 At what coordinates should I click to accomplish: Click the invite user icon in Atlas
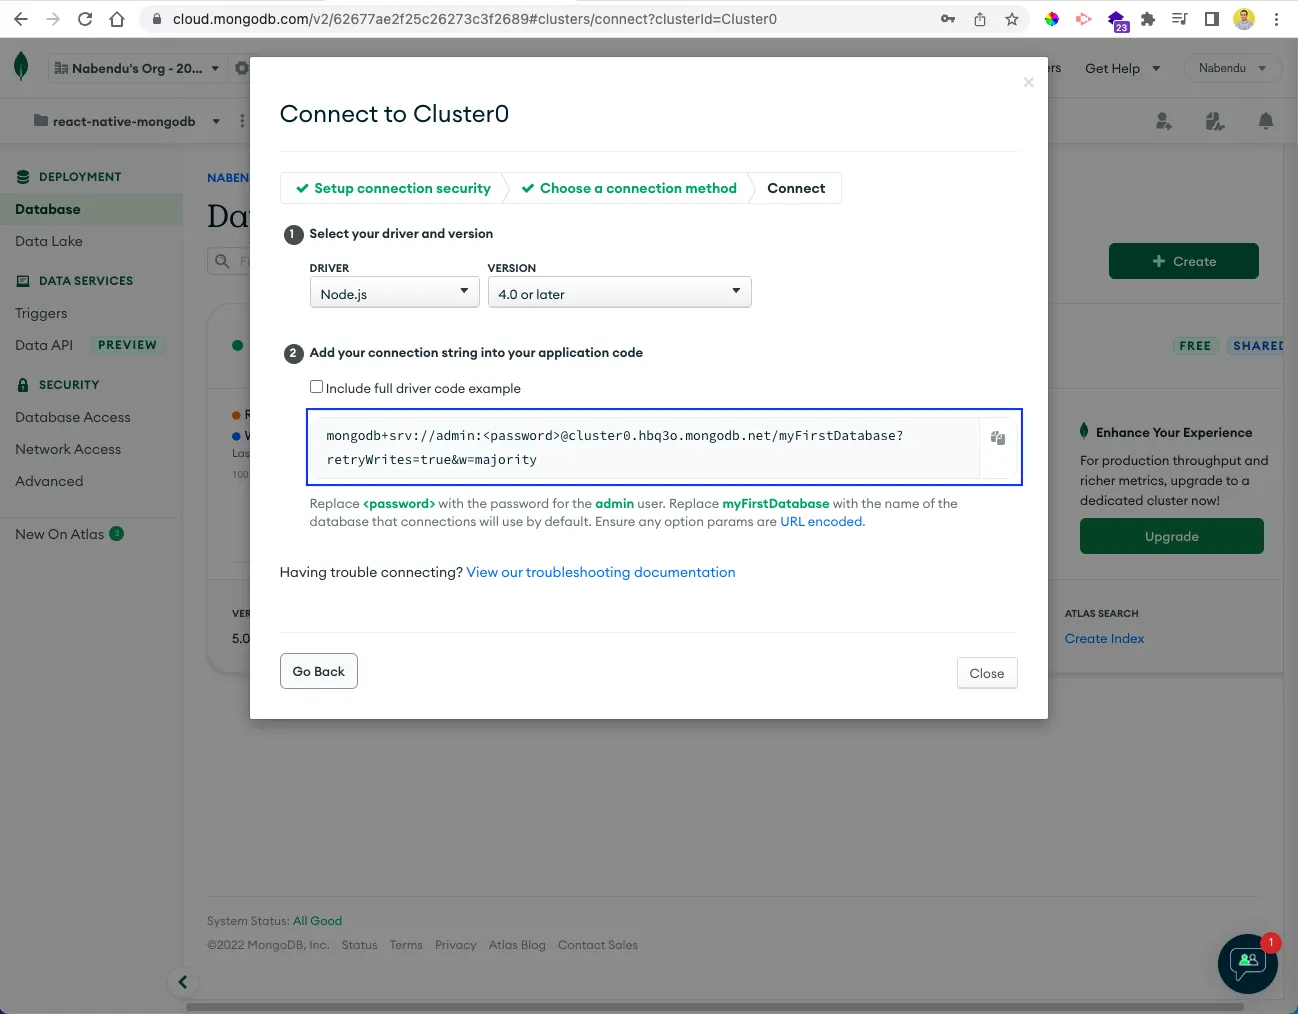coord(1163,121)
